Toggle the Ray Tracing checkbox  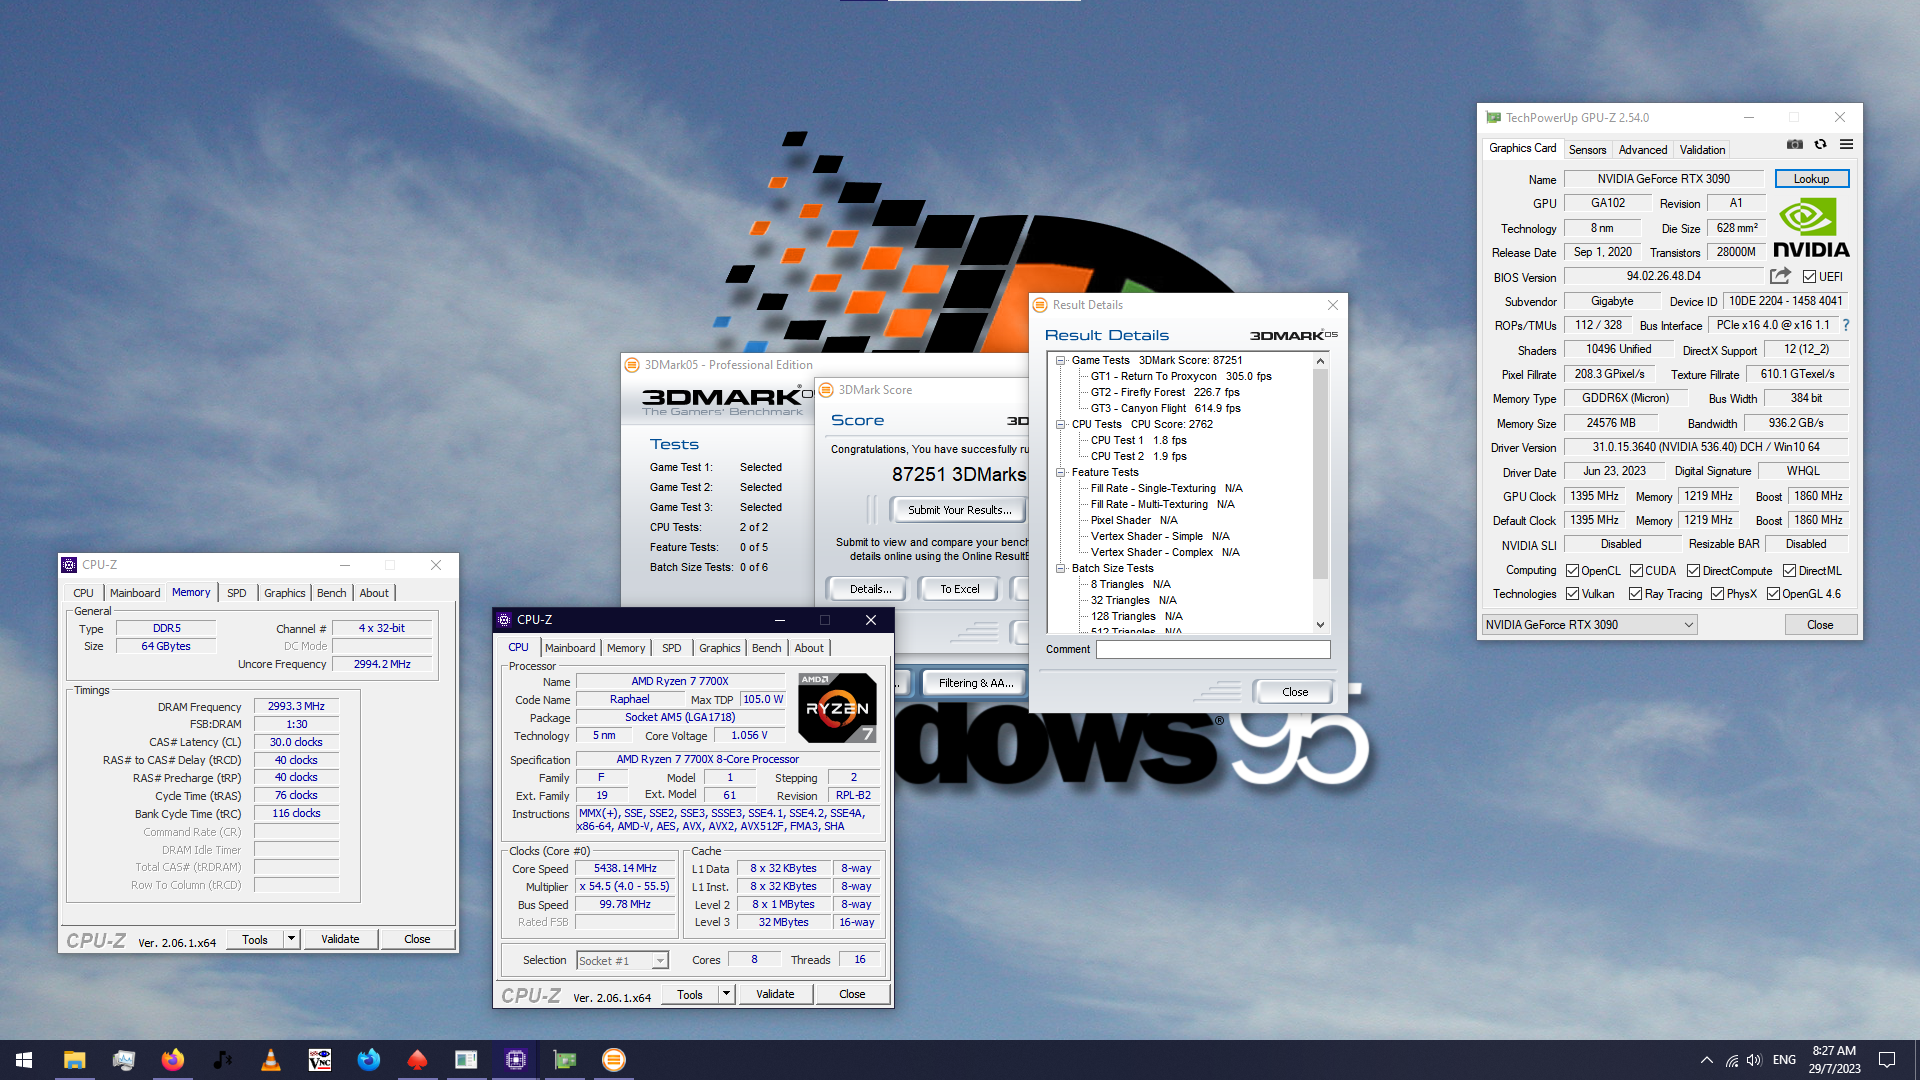tap(1635, 594)
